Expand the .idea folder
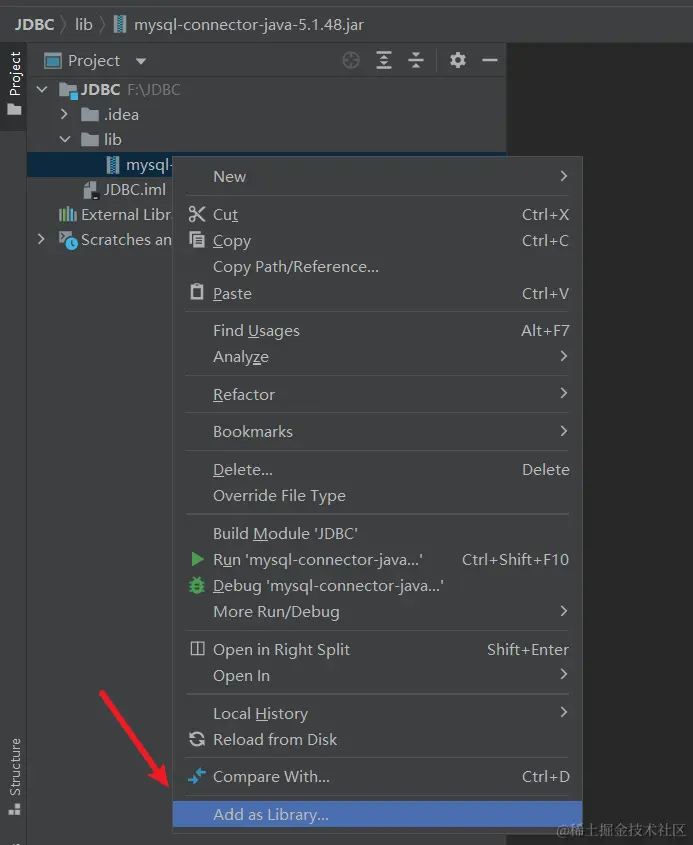 [65, 115]
